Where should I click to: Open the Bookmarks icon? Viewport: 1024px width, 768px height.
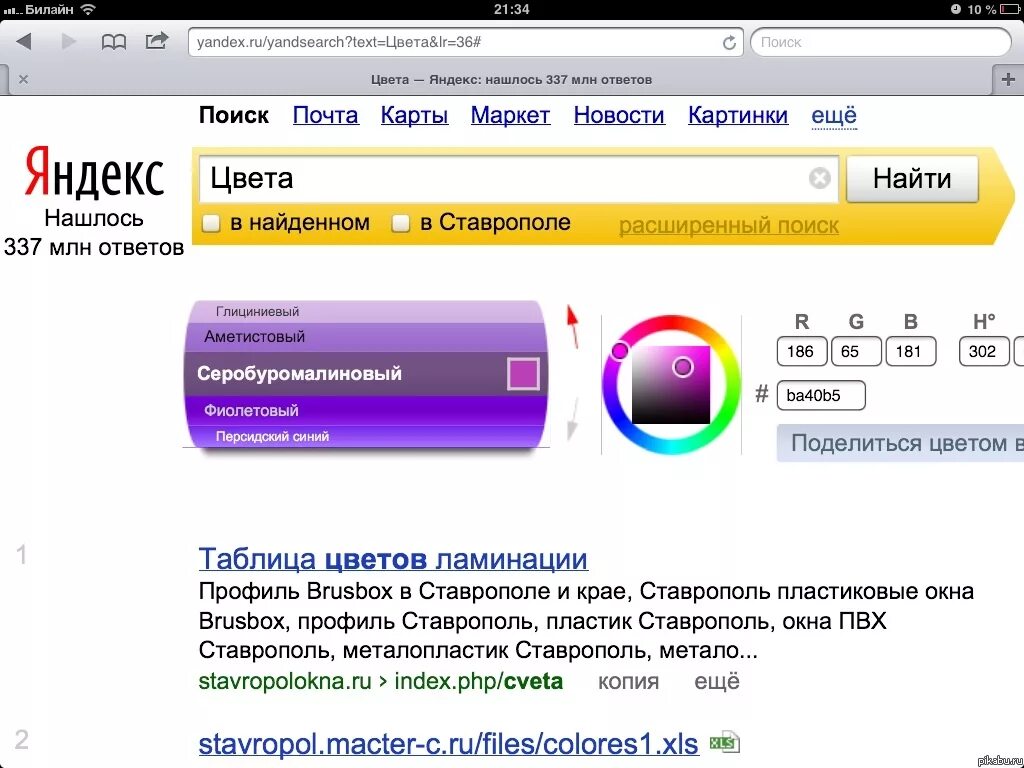pos(114,41)
